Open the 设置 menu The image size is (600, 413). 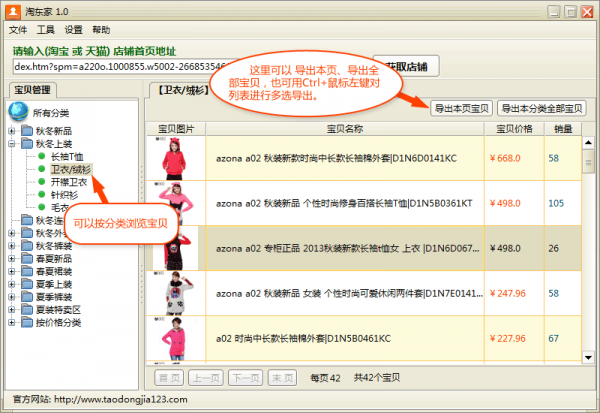[73, 30]
